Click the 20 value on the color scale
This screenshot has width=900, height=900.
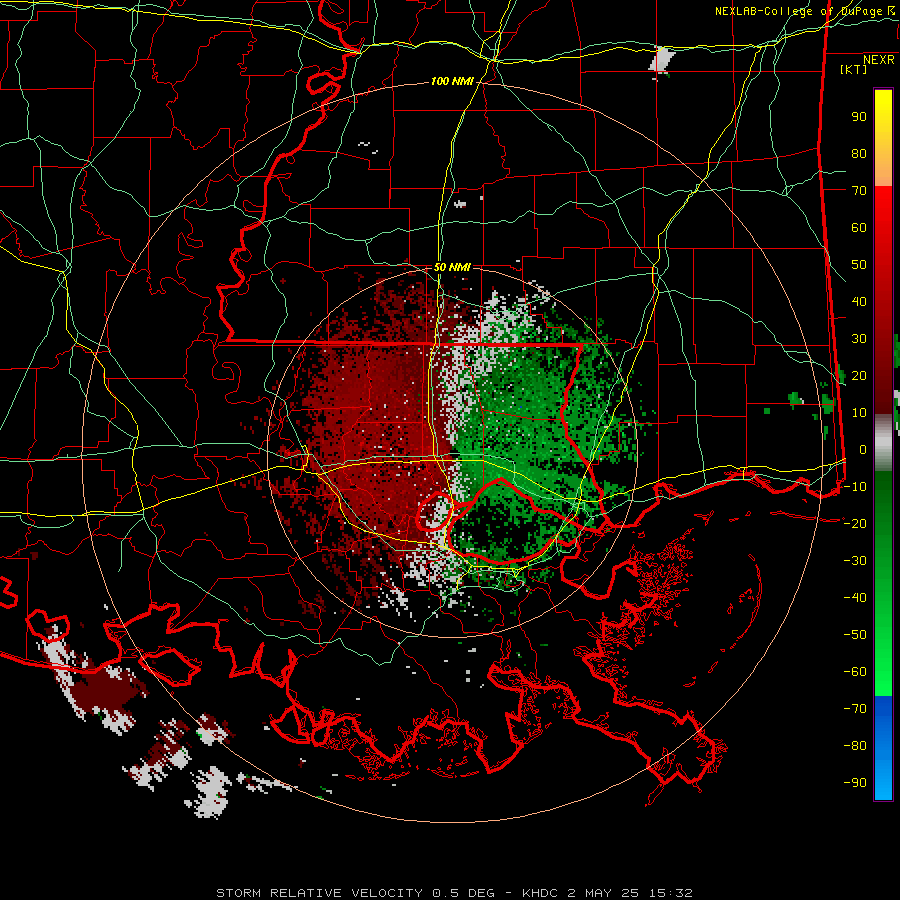(x=859, y=375)
